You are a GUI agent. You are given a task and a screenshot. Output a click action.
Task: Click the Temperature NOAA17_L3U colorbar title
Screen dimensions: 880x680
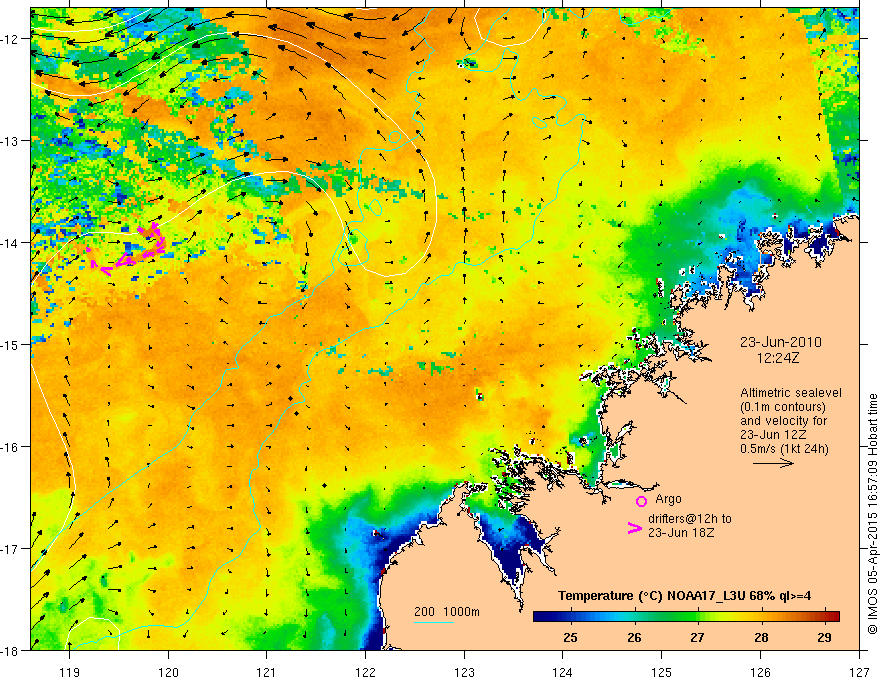point(684,596)
